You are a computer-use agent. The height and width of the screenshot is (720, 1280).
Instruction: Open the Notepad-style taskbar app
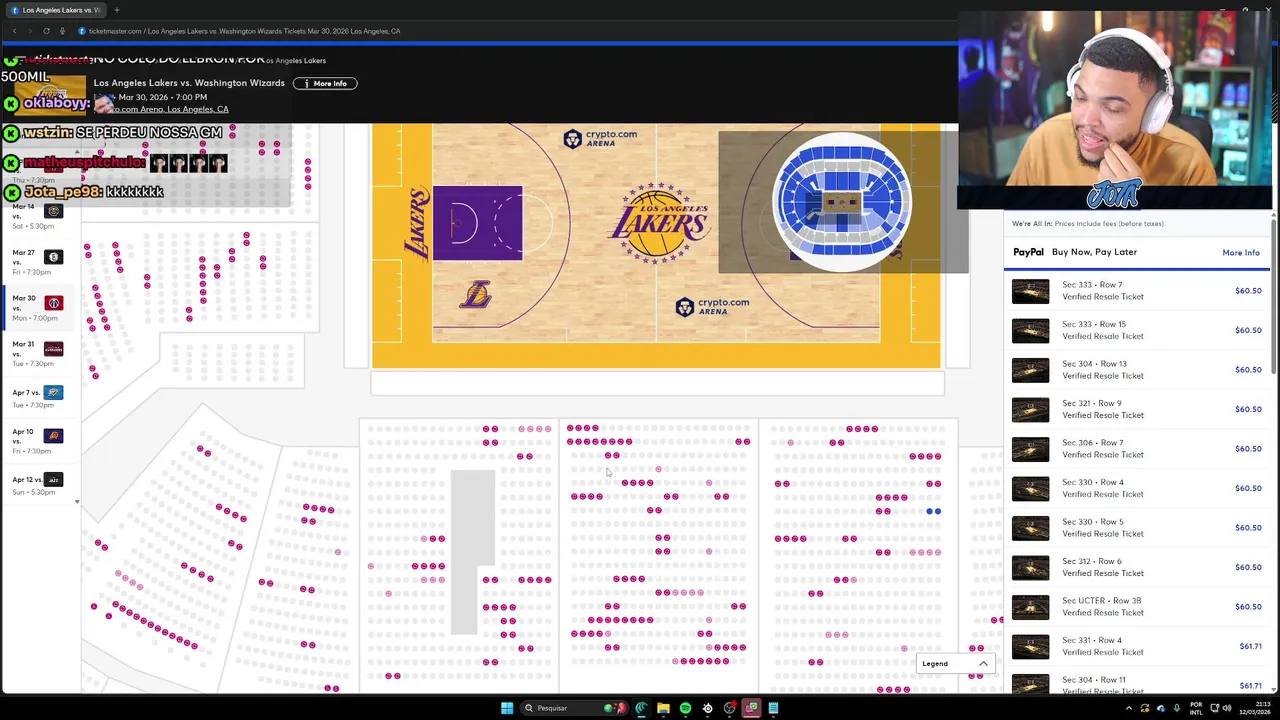point(773,708)
